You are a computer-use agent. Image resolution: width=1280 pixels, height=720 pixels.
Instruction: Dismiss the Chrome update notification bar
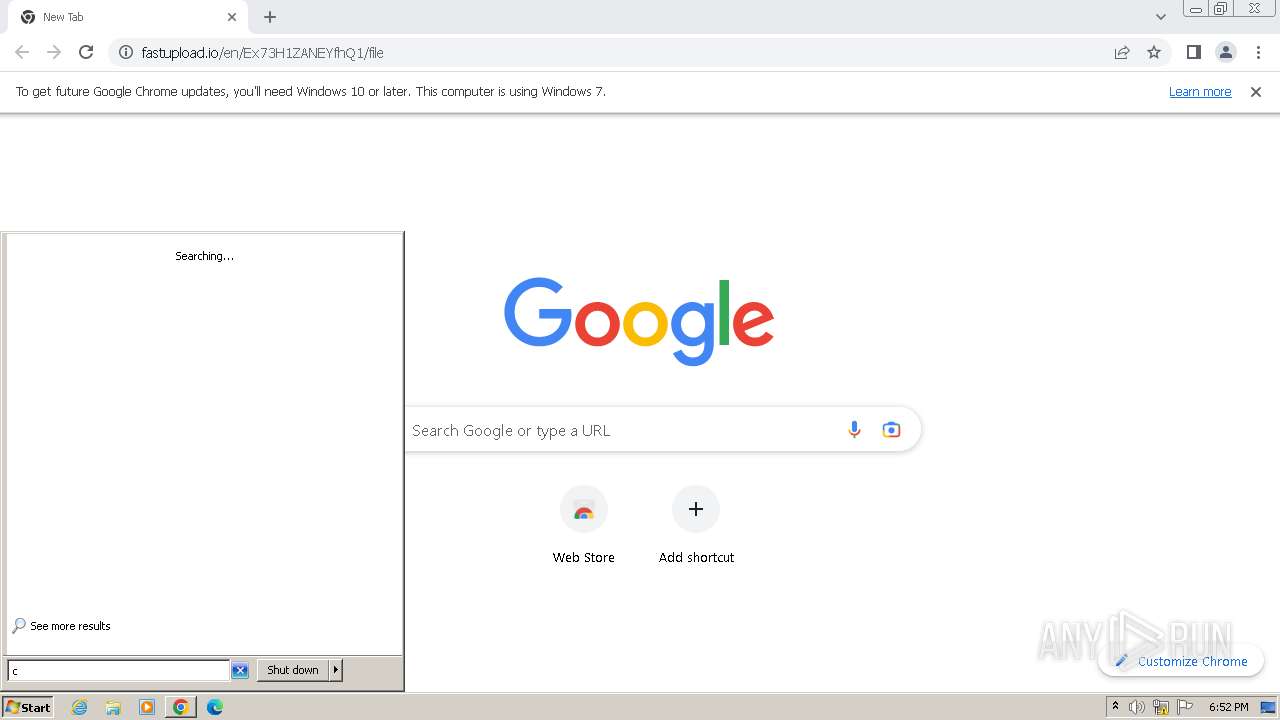tap(1256, 91)
